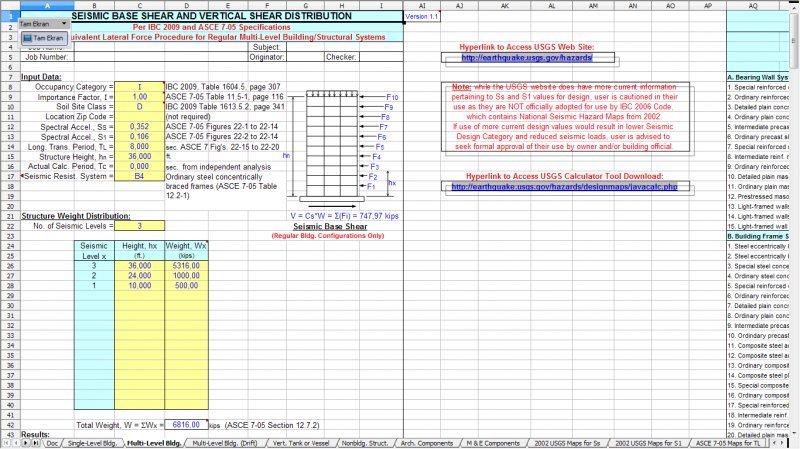Screen dimensions: 800x449
Task: Click the Subject field cell
Action: tap(345, 47)
